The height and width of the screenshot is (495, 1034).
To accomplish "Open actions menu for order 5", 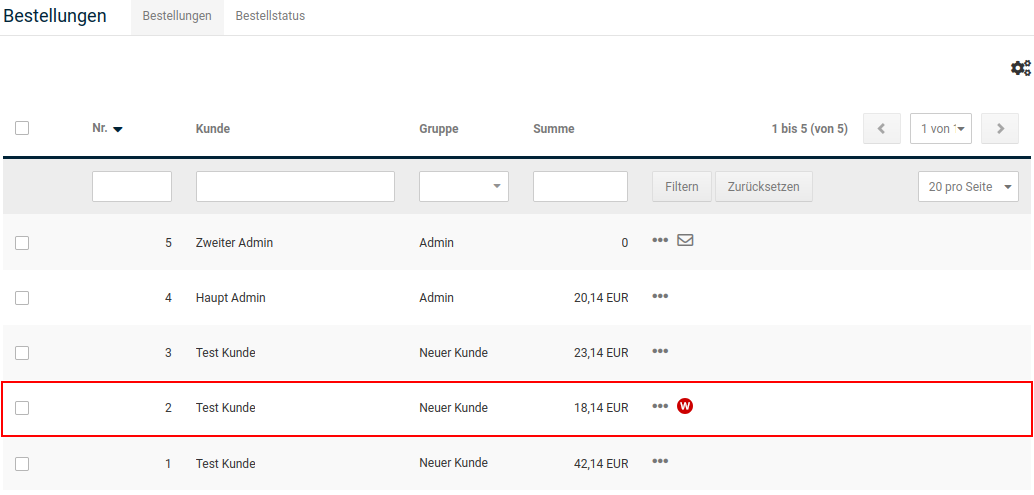I will pyautogui.click(x=660, y=241).
